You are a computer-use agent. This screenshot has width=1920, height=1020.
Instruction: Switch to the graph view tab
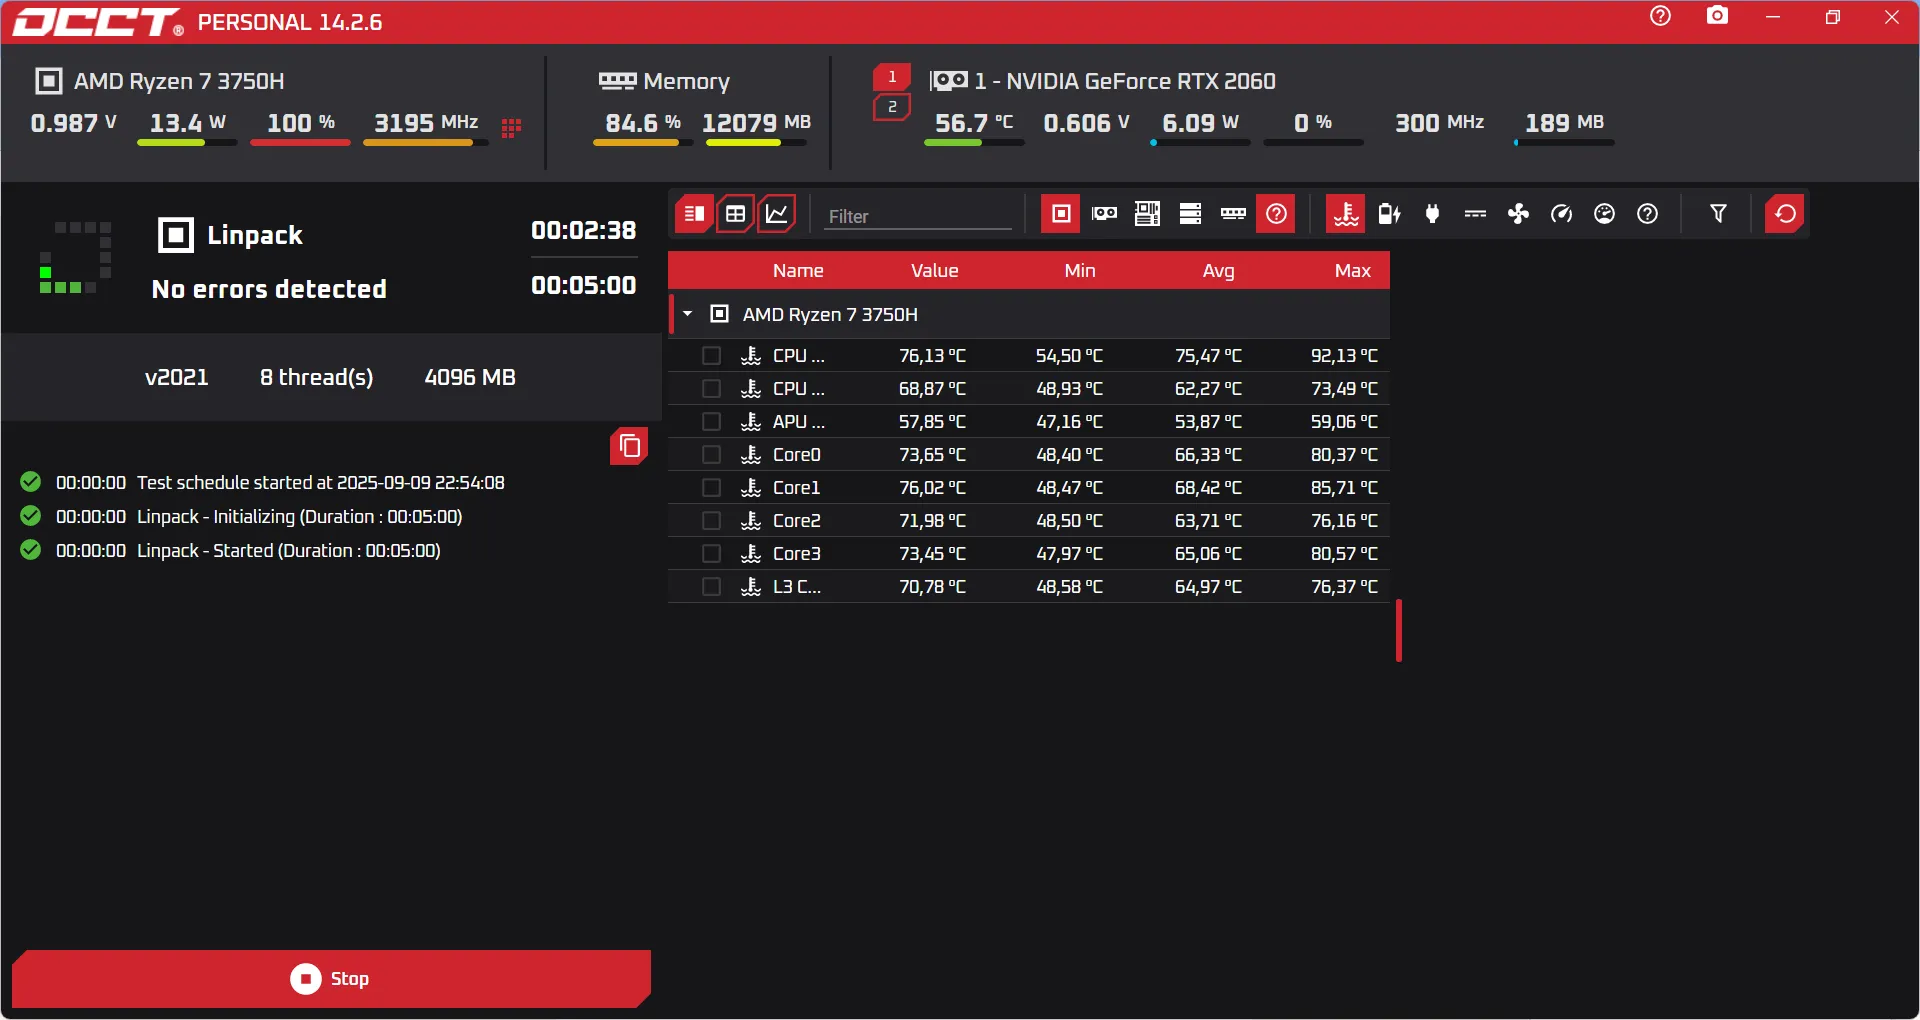pos(777,214)
